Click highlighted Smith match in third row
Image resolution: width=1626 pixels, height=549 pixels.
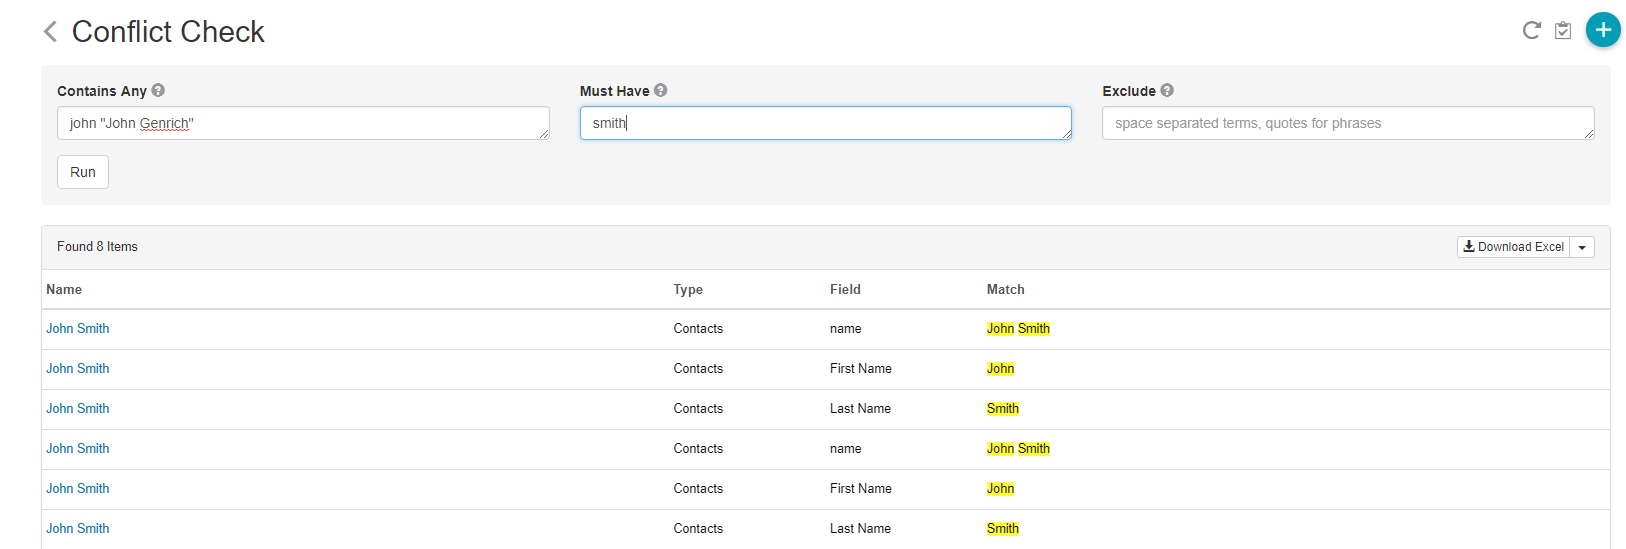point(1003,408)
